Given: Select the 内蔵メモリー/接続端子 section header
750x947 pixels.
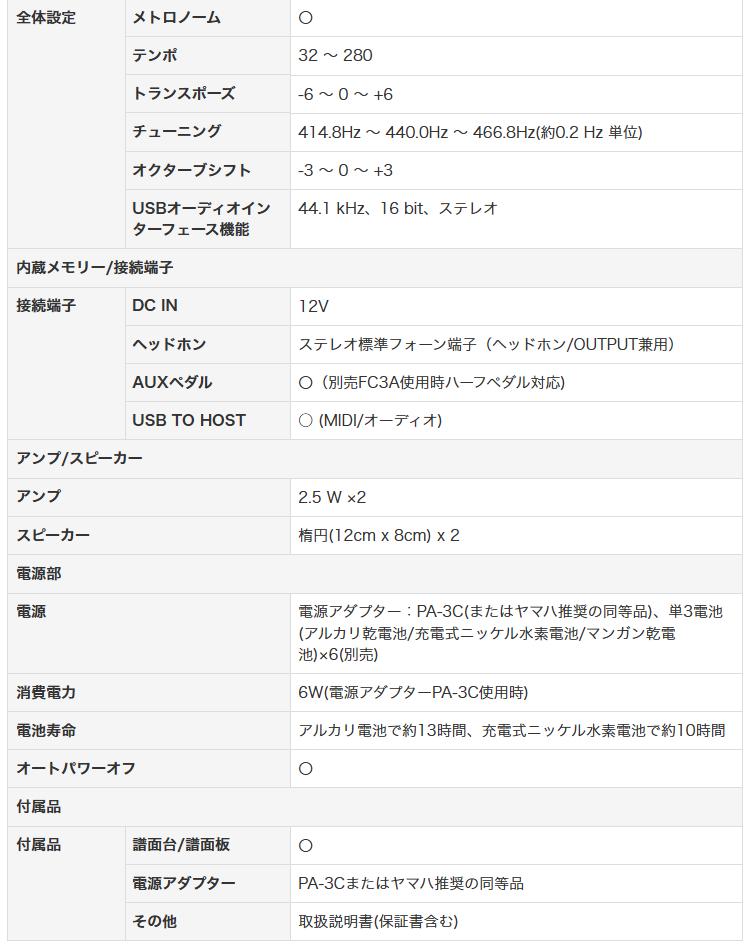Looking at the screenshot, I should click(95, 268).
